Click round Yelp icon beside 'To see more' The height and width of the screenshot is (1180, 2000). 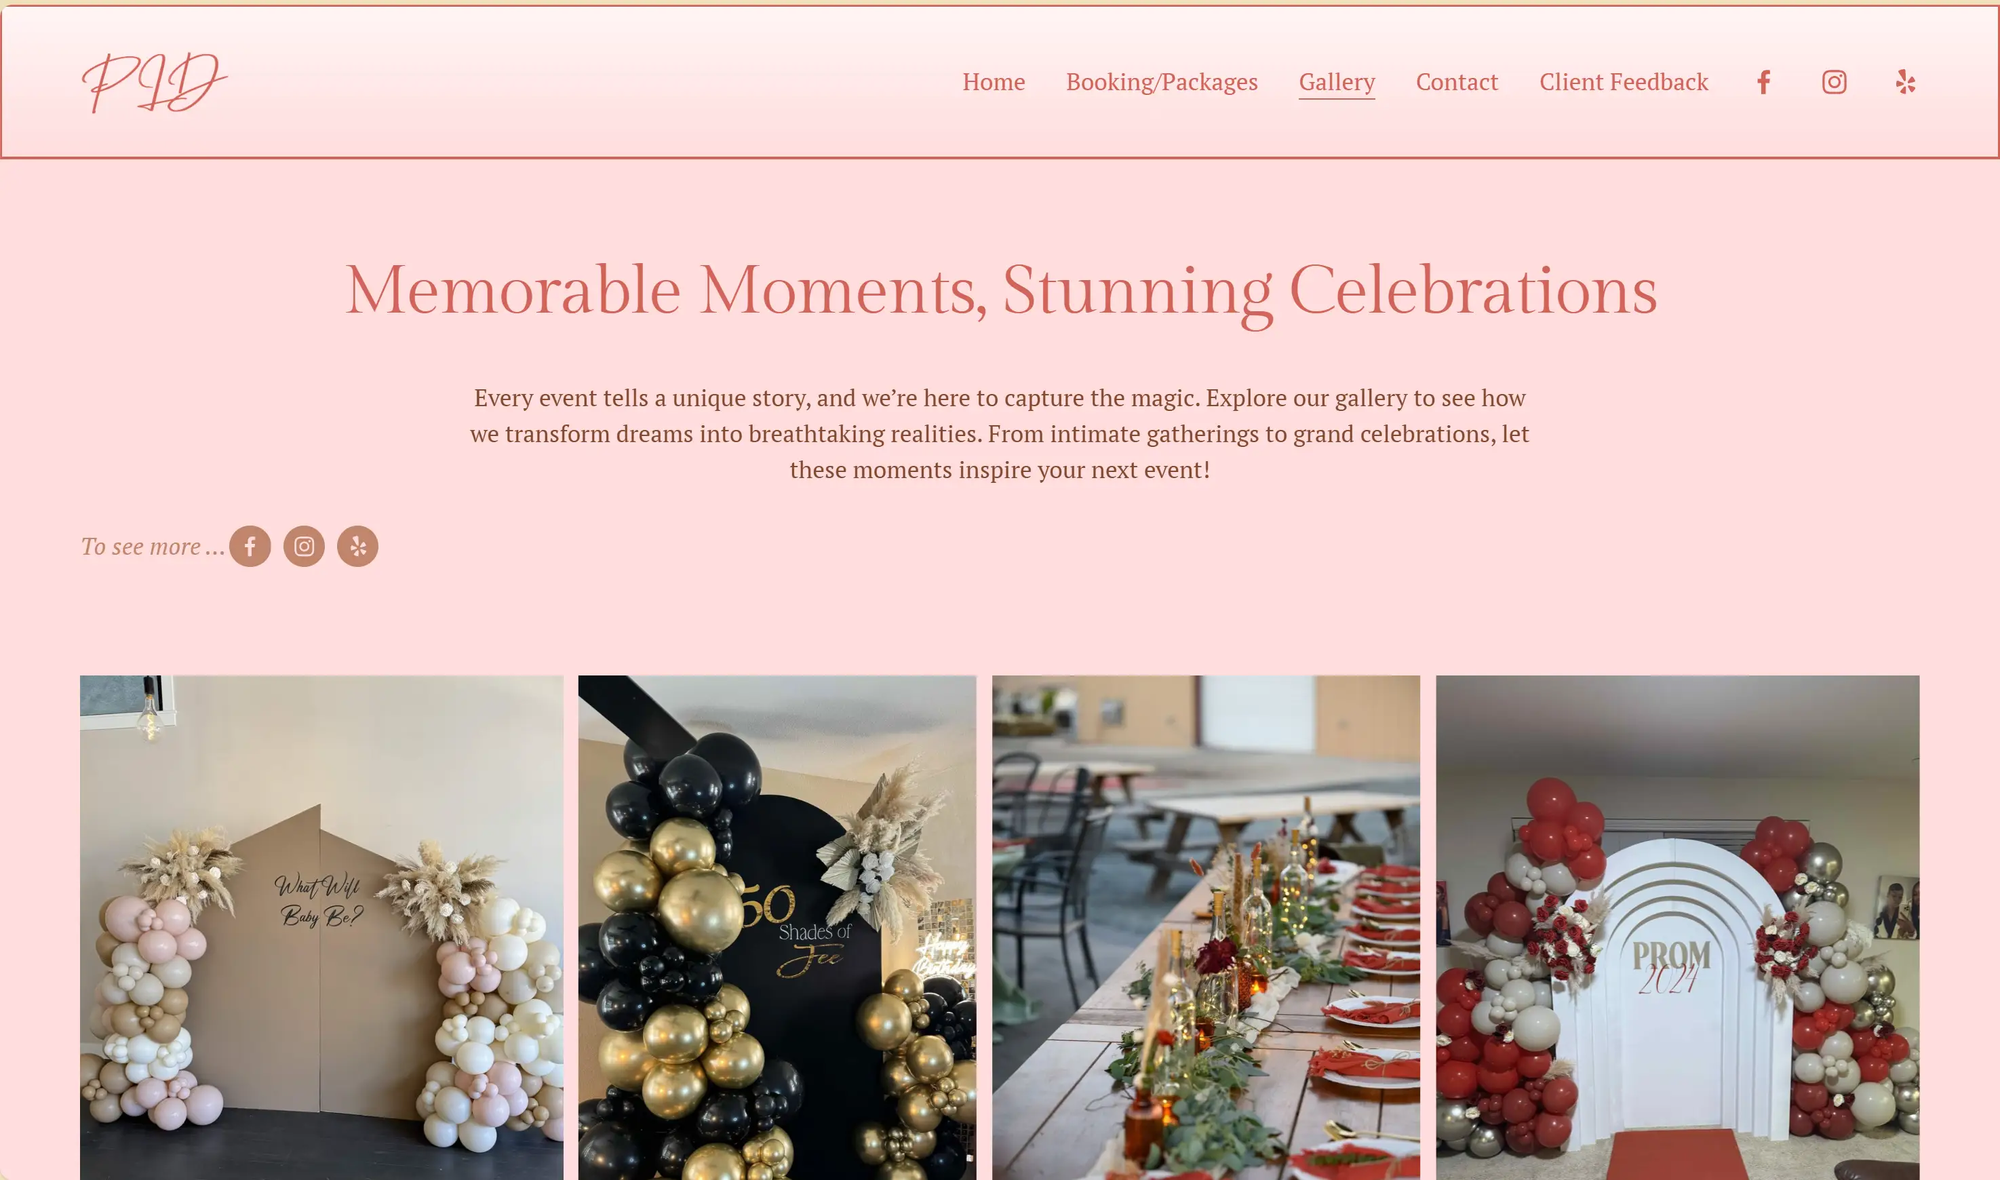click(358, 546)
